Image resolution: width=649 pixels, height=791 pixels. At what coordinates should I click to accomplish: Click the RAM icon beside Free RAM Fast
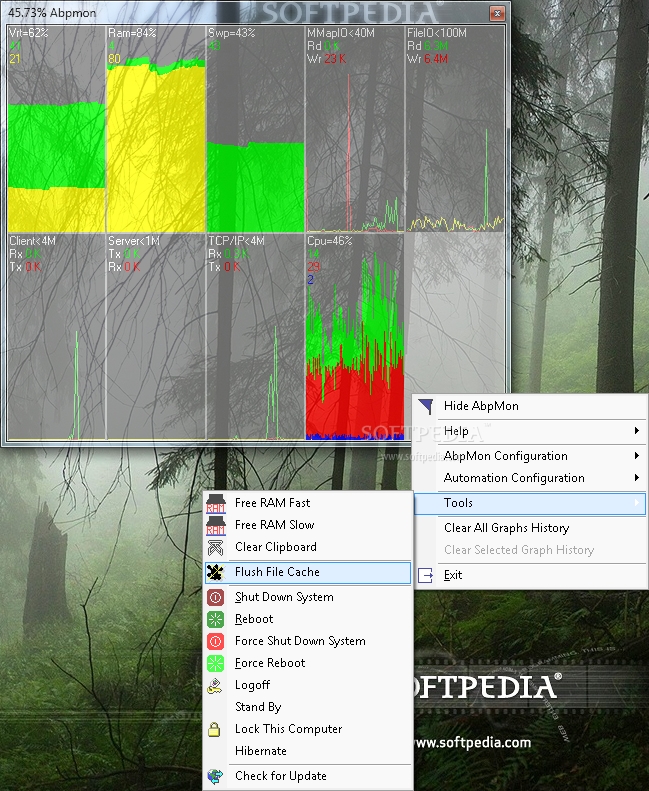(216, 503)
